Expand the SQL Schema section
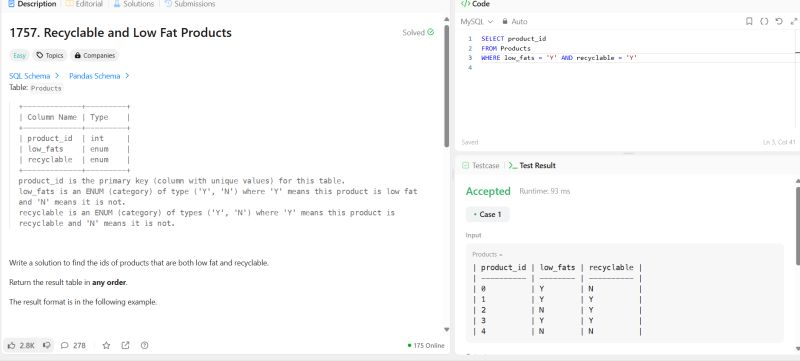Screen dimensions: 800x361 (x=34, y=76)
